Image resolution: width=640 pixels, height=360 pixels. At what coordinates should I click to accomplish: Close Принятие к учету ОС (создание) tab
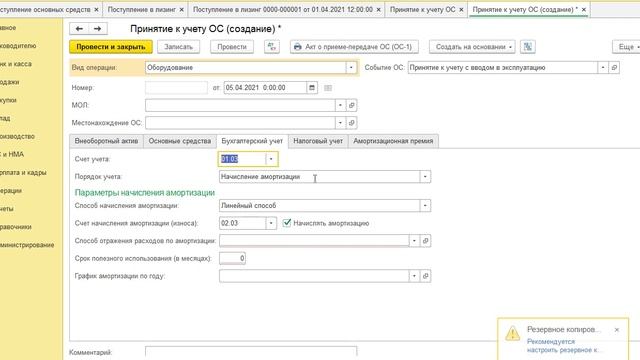pos(584,9)
